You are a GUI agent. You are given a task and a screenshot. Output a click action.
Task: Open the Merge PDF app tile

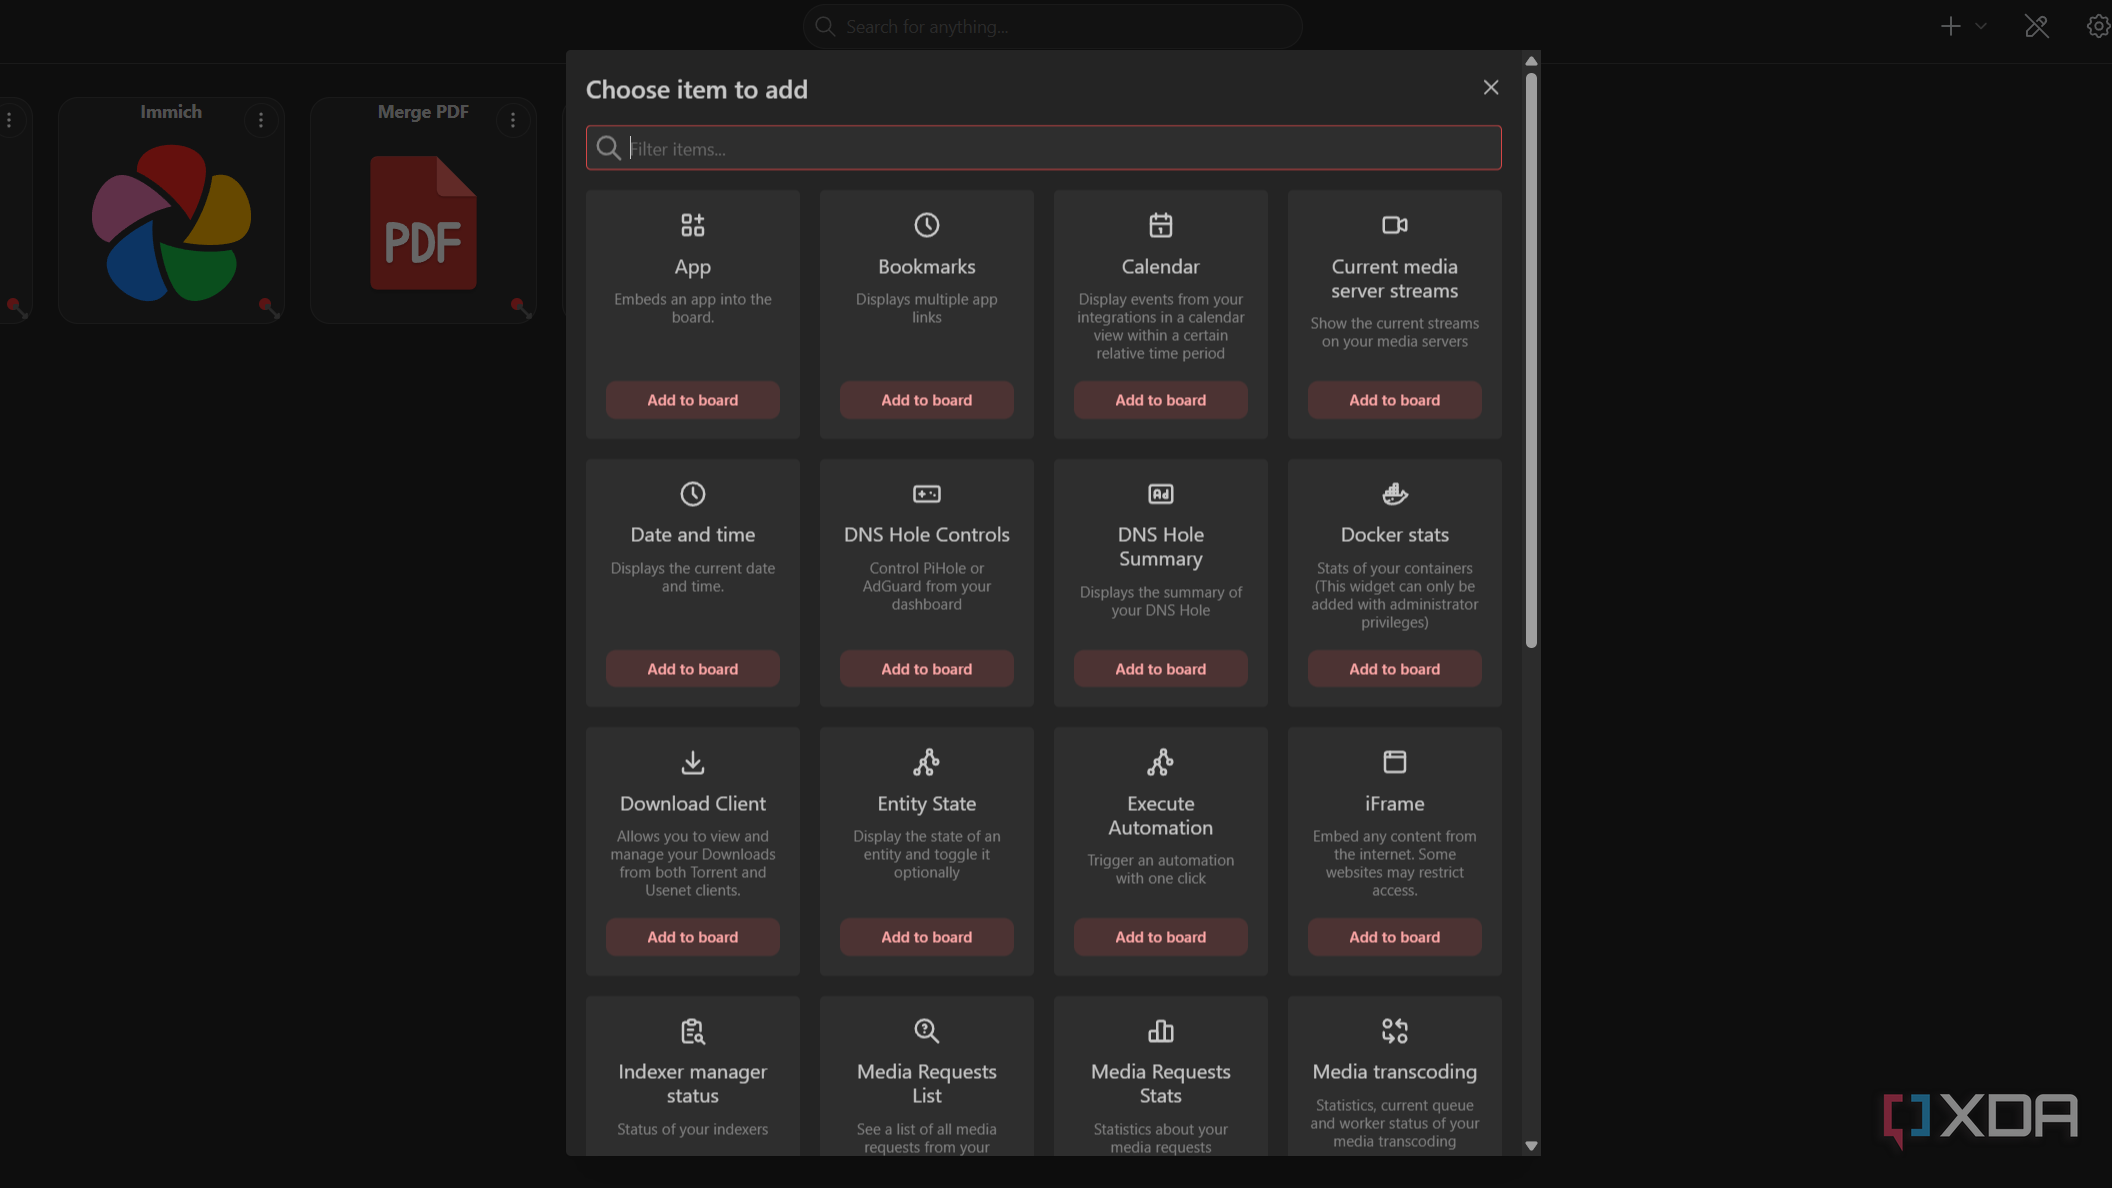pos(423,223)
